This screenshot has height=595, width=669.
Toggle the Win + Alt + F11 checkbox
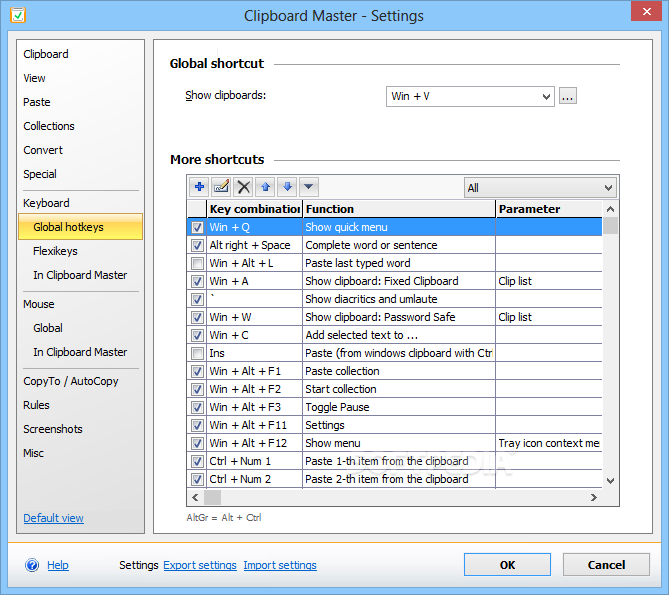click(197, 425)
